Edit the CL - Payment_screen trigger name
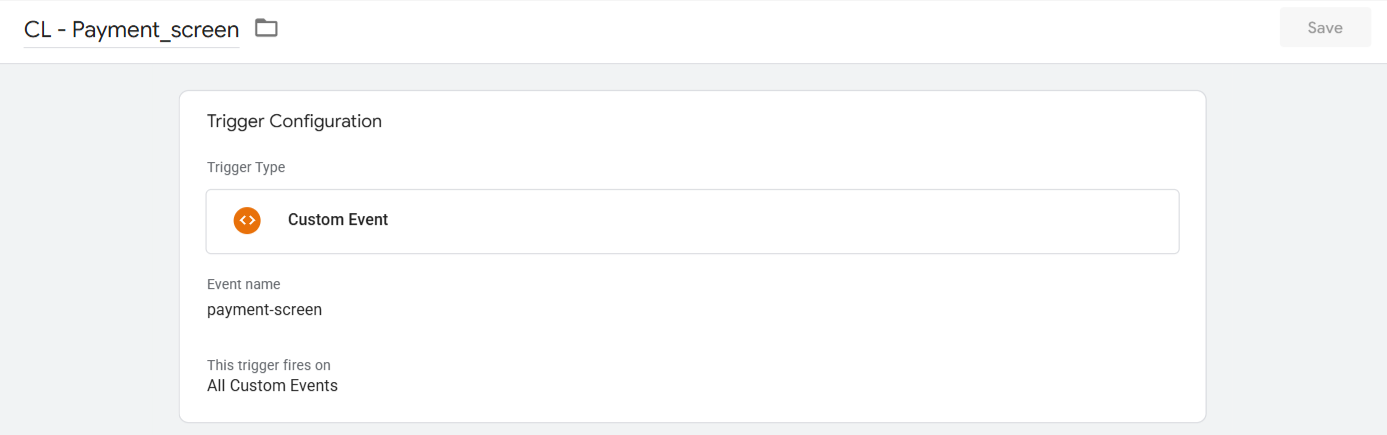Image resolution: width=1387 pixels, height=435 pixels. (x=132, y=29)
